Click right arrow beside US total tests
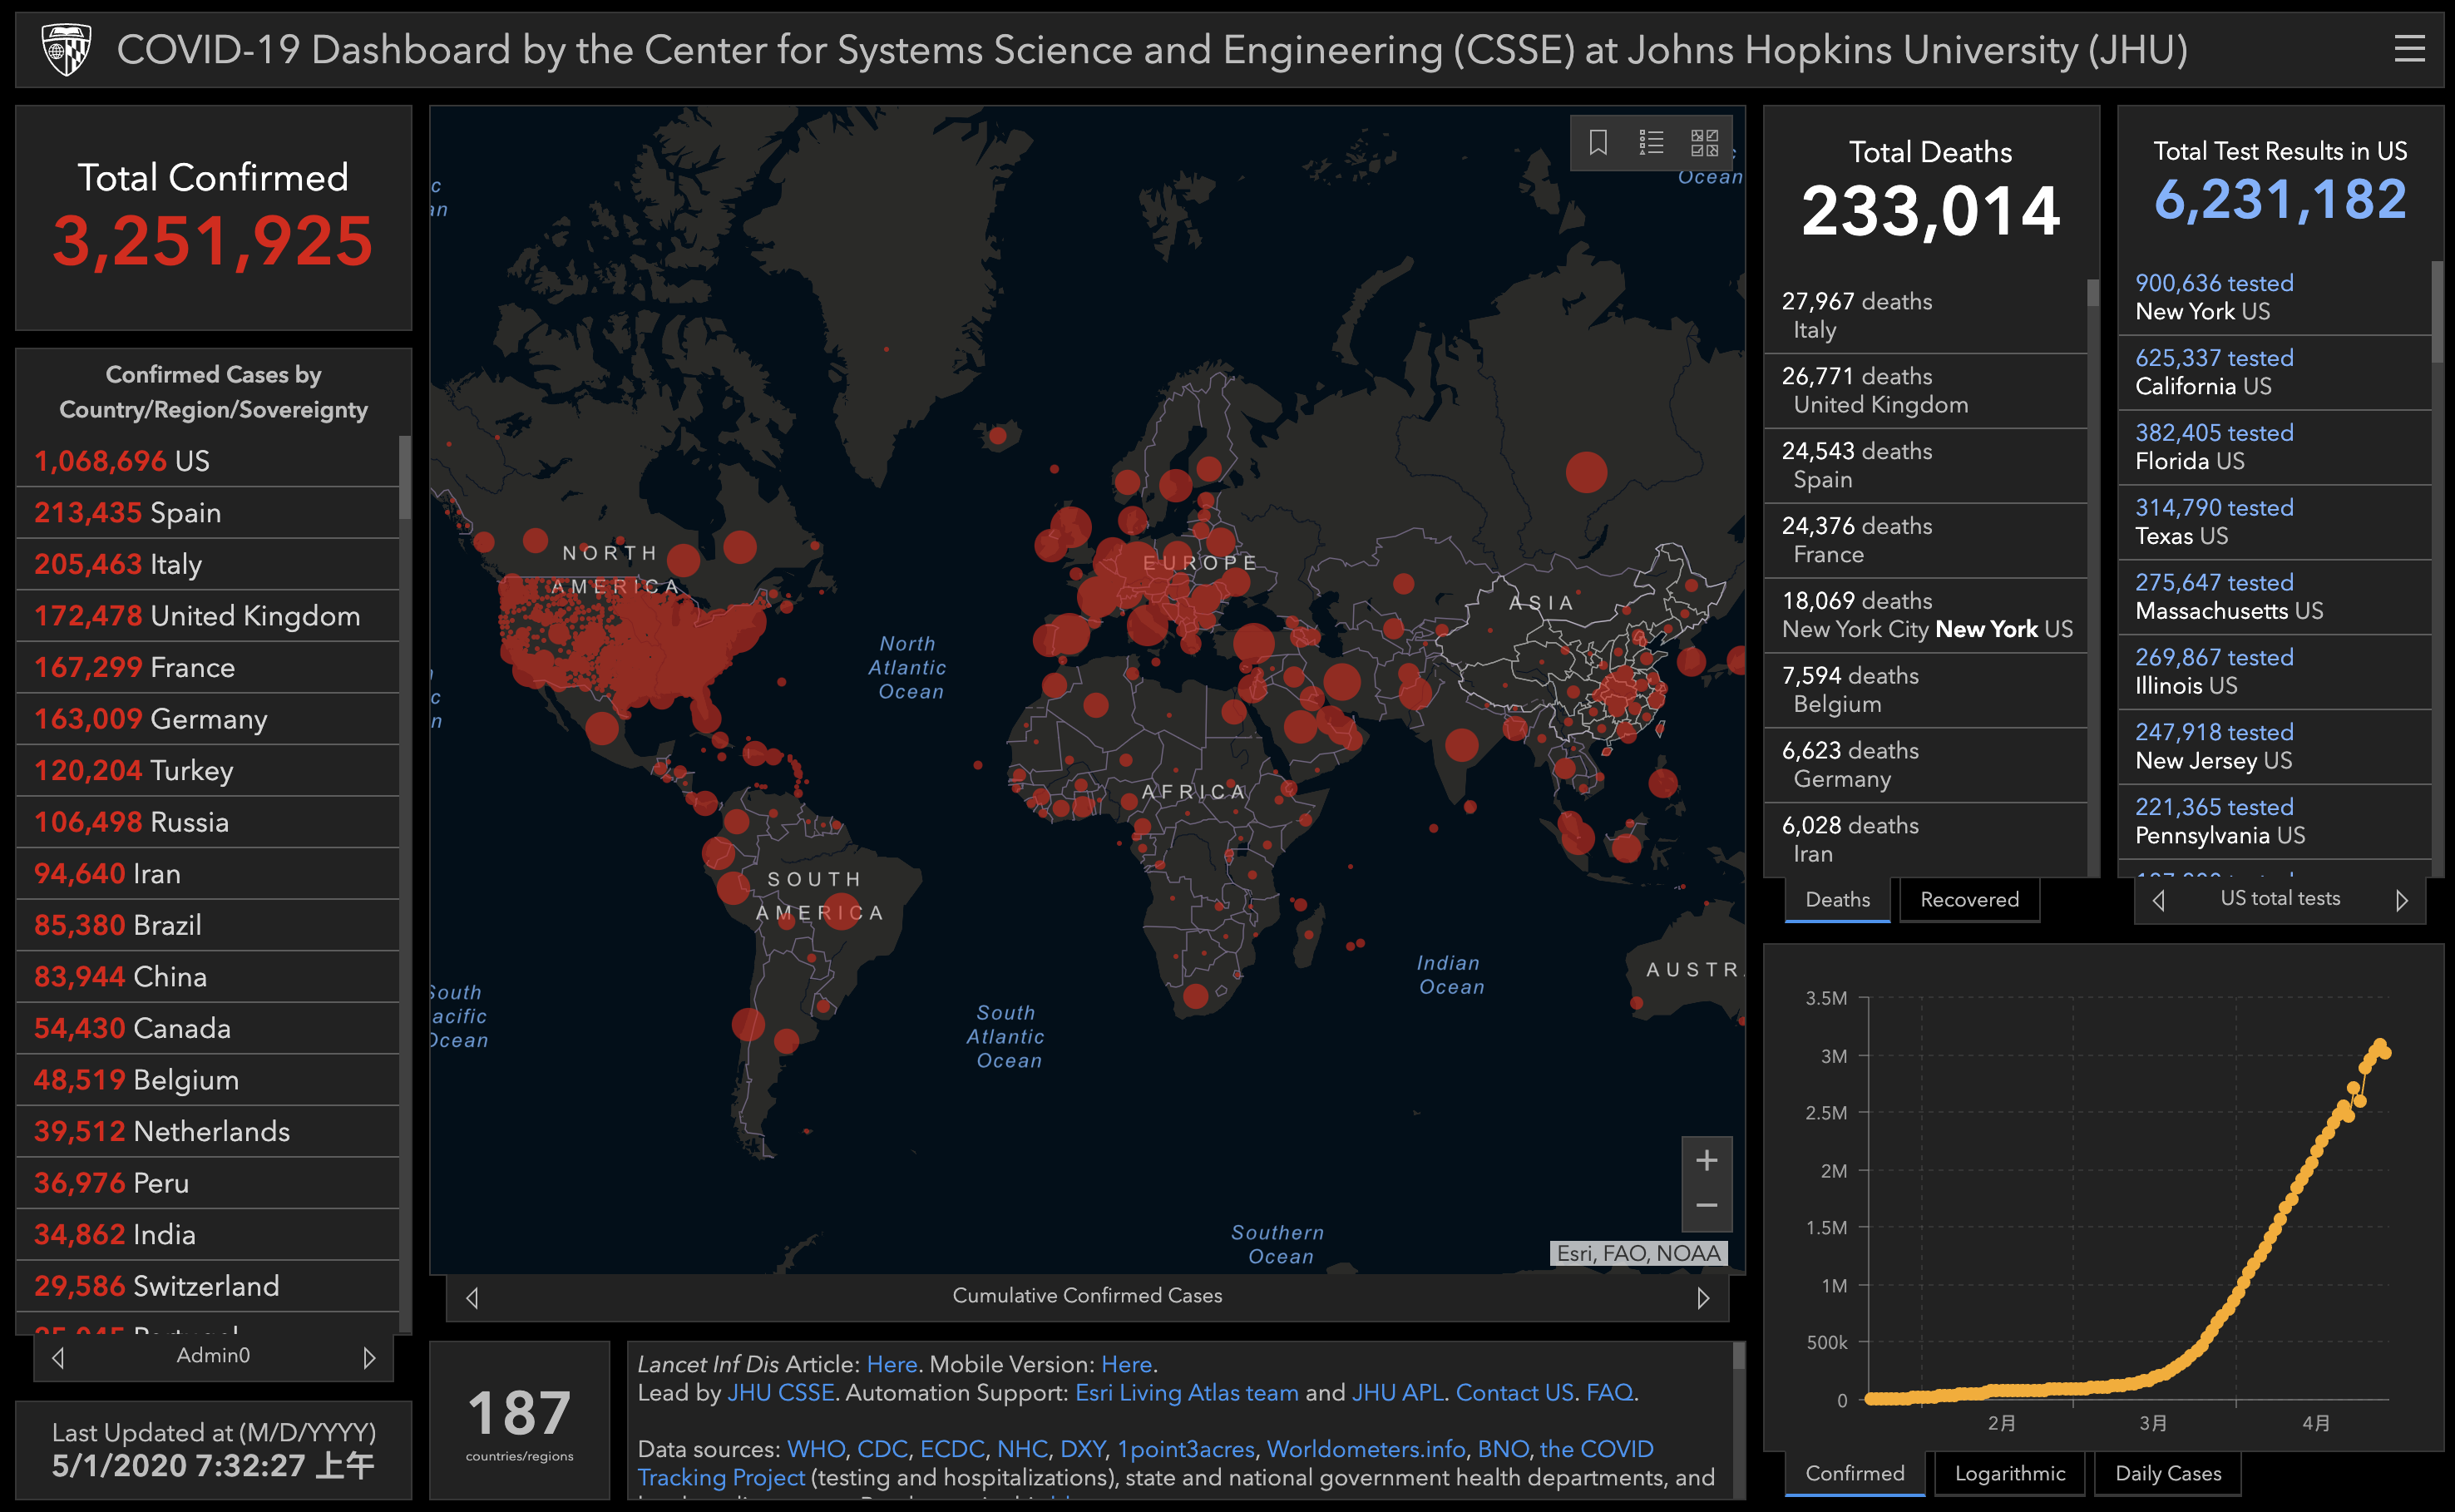 2401,900
